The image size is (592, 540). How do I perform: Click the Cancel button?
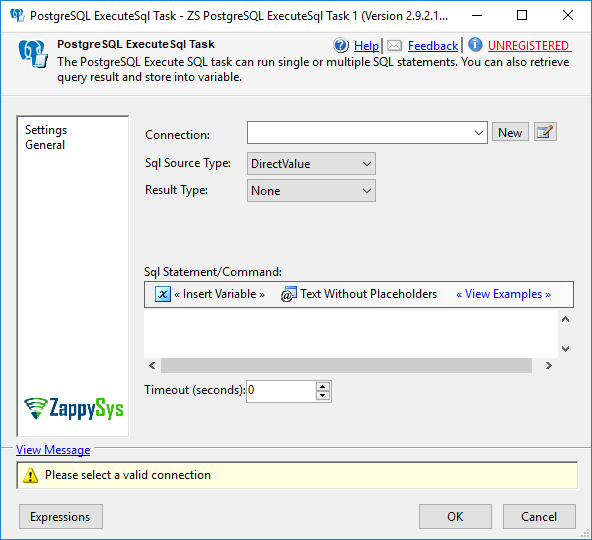[539, 517]
